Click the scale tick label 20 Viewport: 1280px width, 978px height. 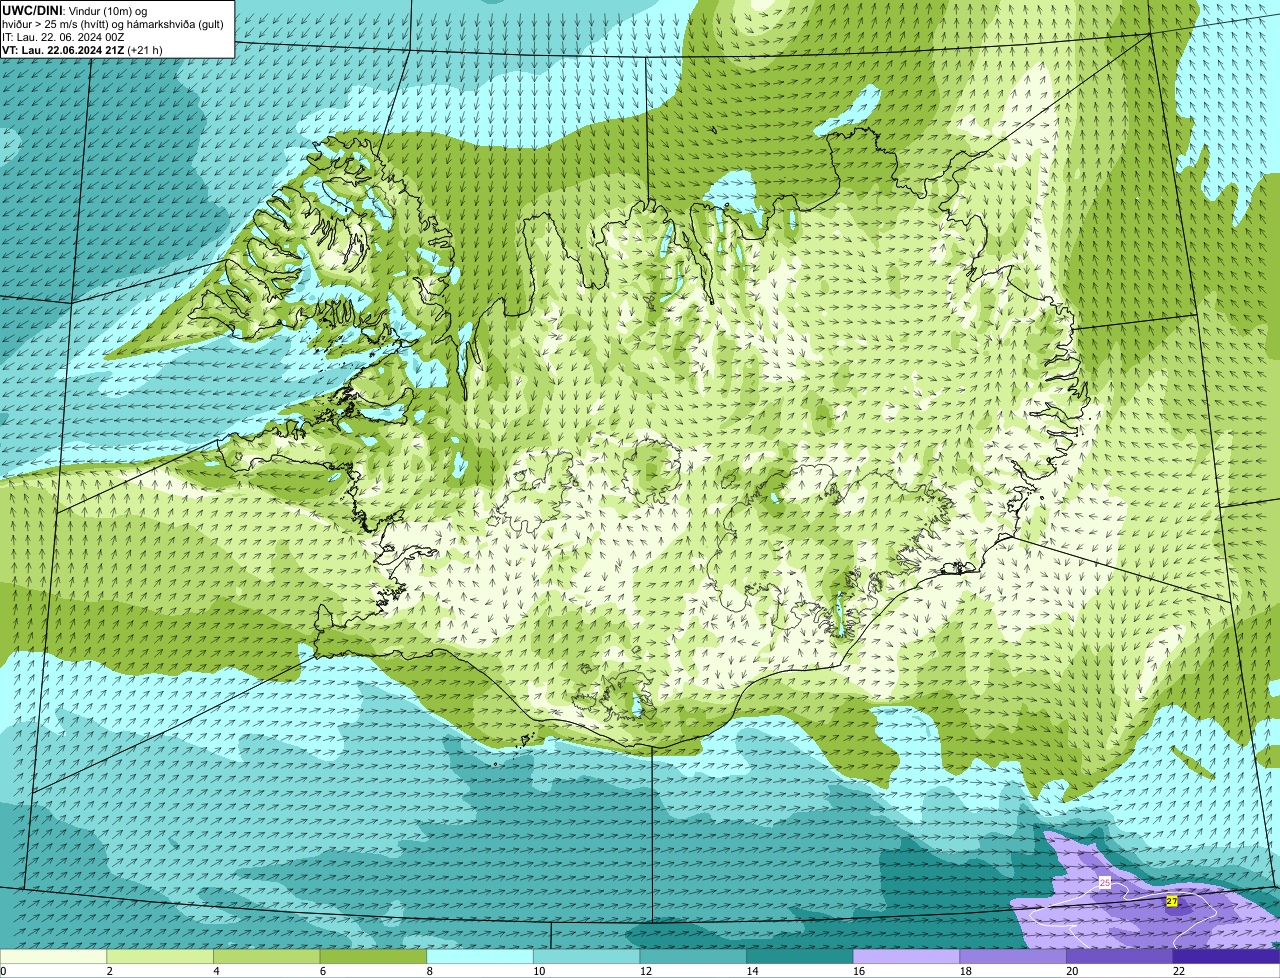(x=1072, y=971)
